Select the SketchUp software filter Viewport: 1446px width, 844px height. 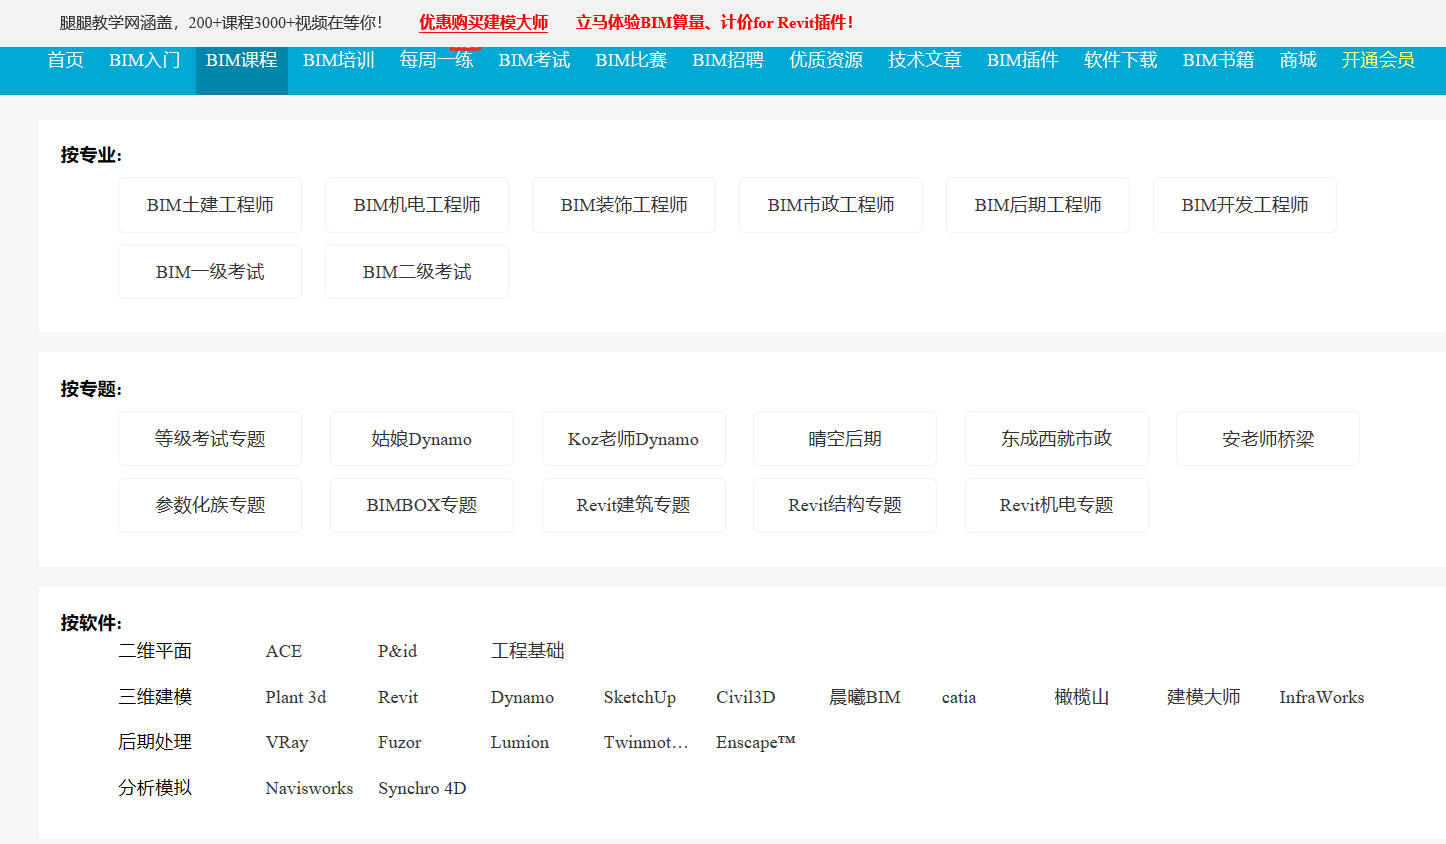pyautogui.click(x=640, y=697)
